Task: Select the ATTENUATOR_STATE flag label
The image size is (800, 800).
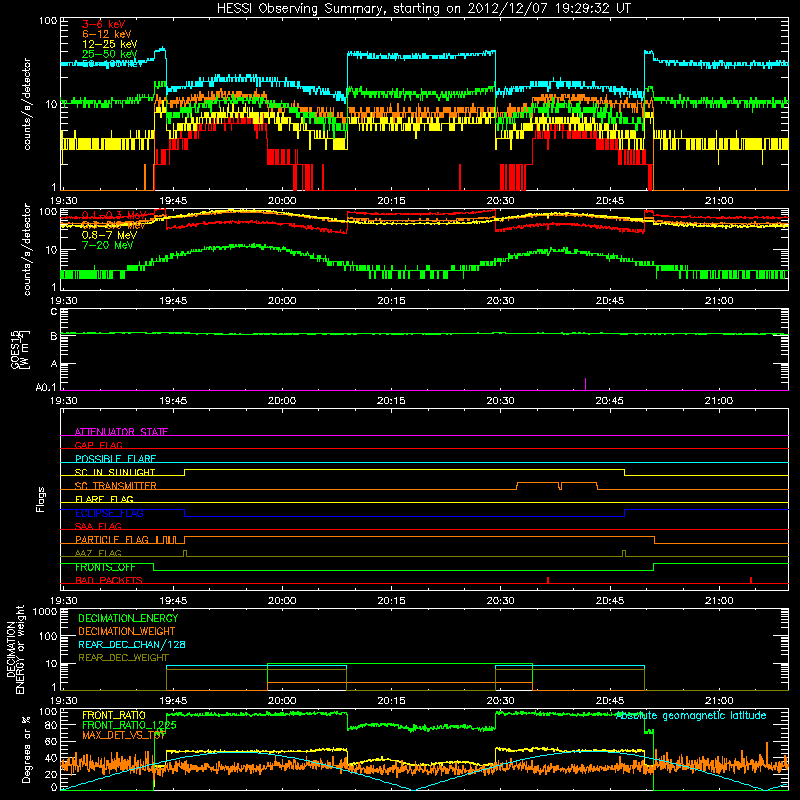Action: tap(121, 432)
